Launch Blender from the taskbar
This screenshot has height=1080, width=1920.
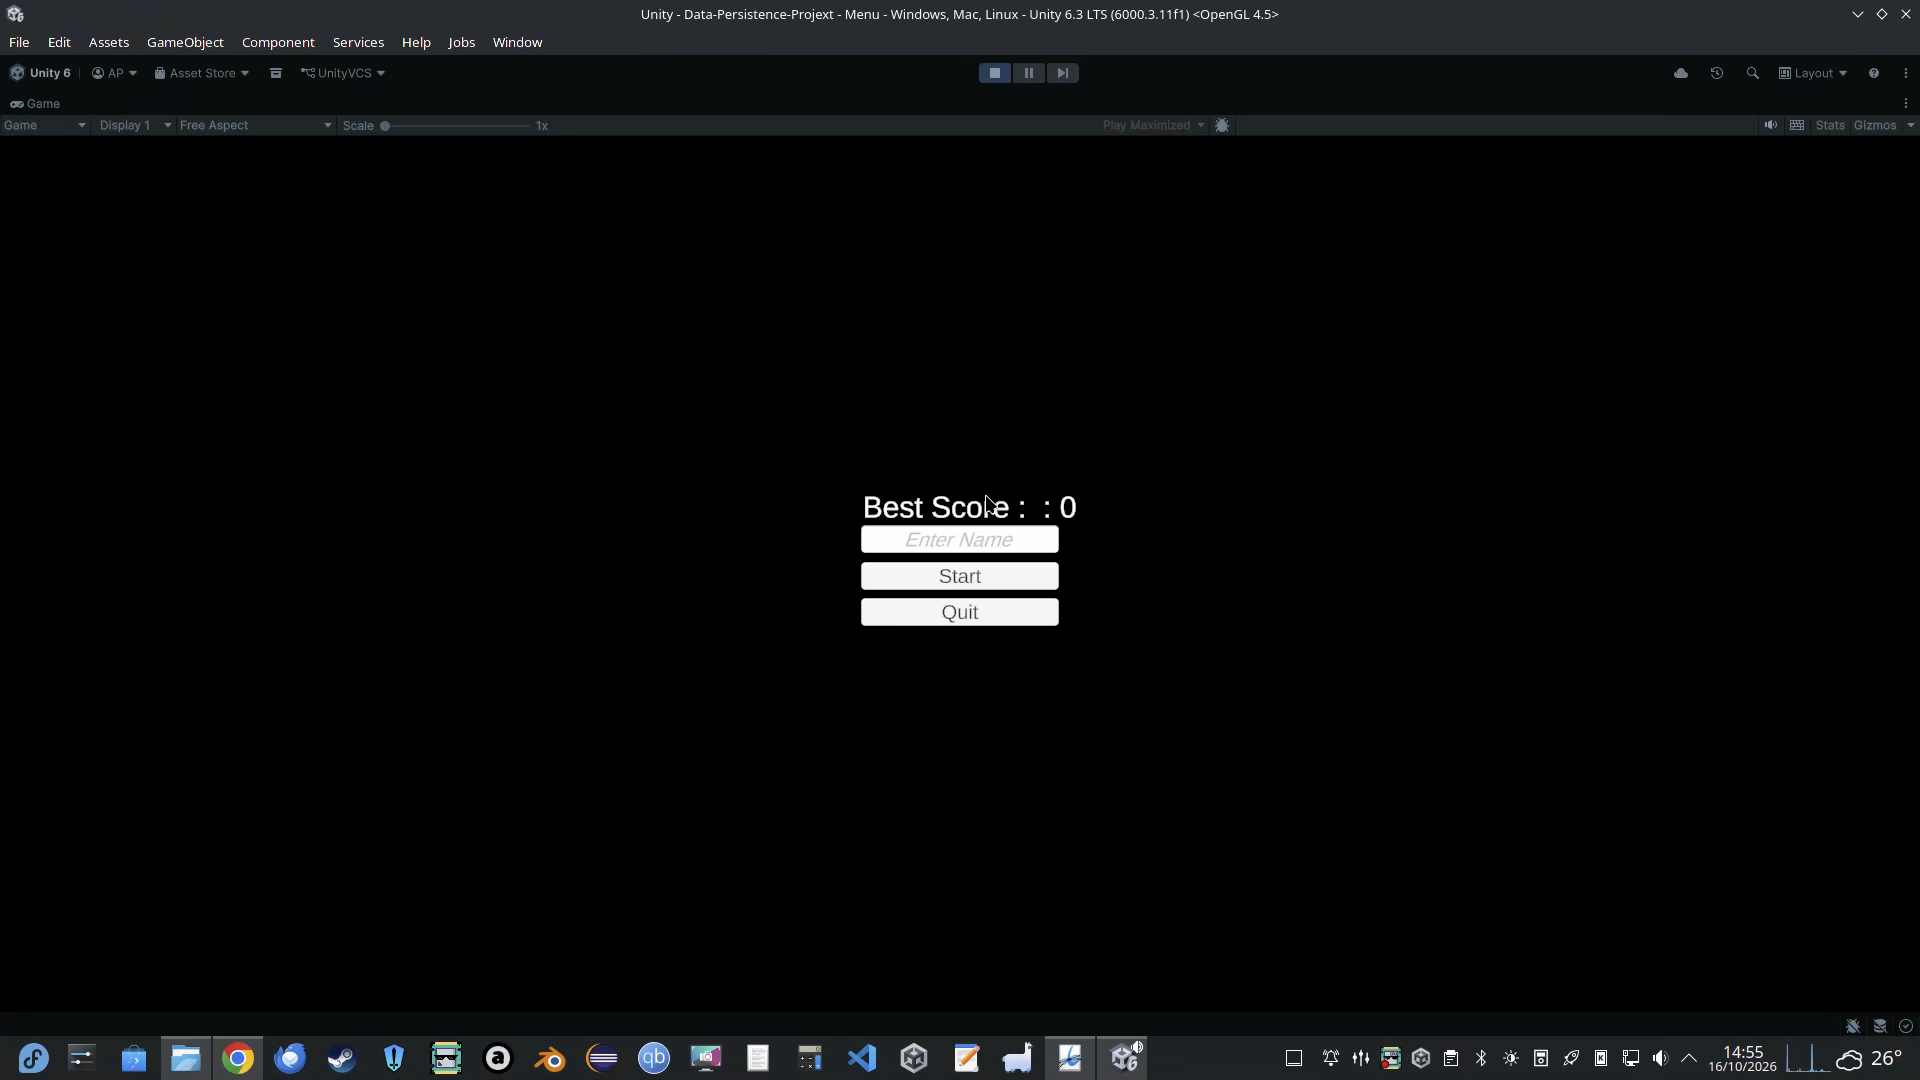tap(550, 1058)
